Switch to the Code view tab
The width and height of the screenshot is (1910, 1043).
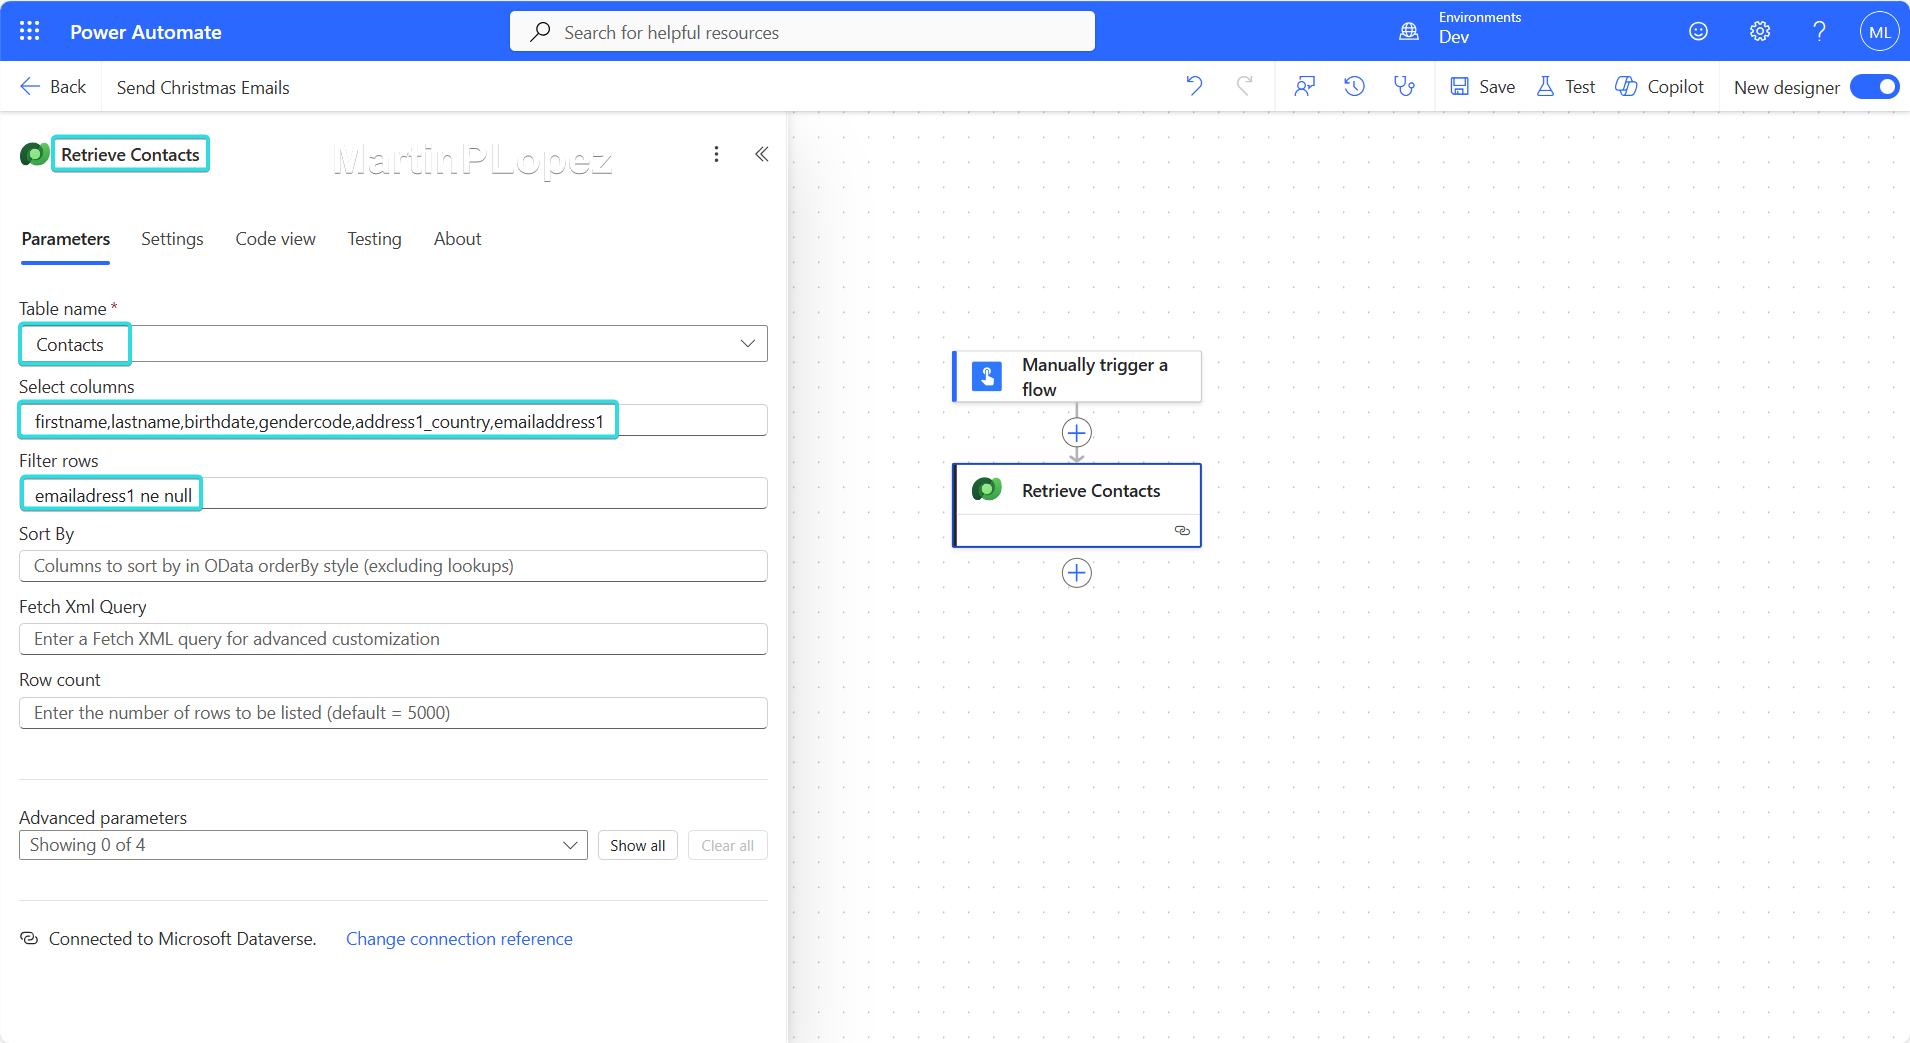point(275,238)
